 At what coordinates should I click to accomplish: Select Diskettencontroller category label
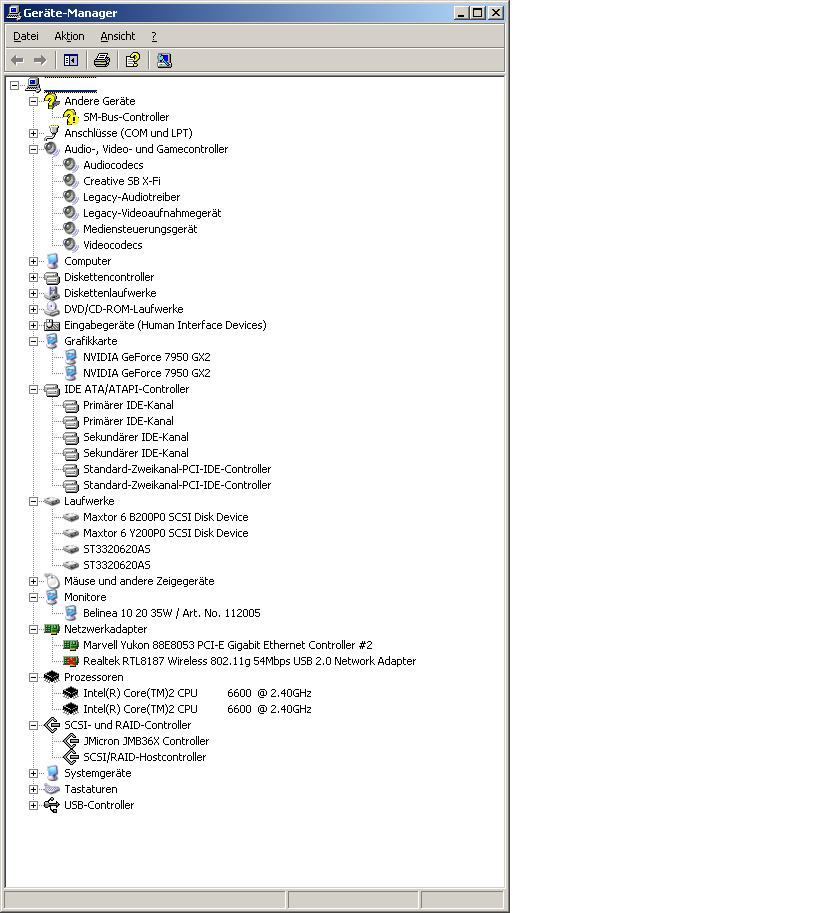click(109, 277)
